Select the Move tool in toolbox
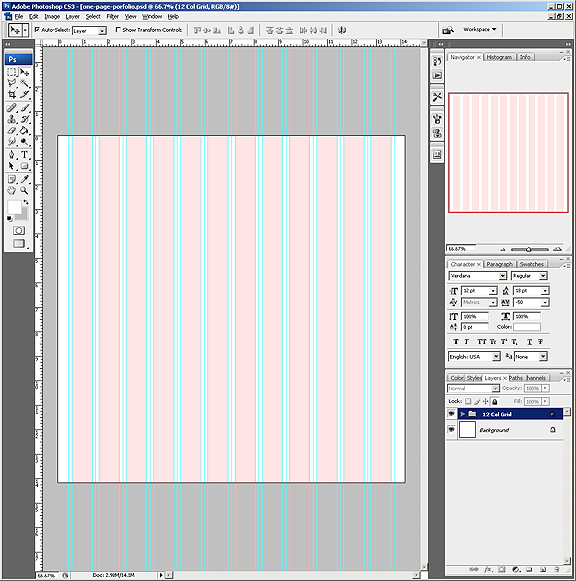This screenshot has height=581, width=576. pyautogui.click(x=24, y=72)
